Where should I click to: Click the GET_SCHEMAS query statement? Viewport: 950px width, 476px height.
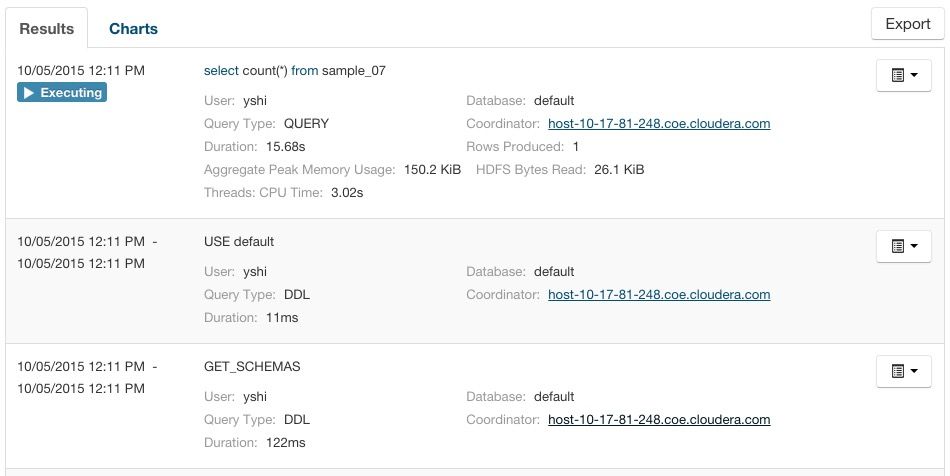pos(251,367)
